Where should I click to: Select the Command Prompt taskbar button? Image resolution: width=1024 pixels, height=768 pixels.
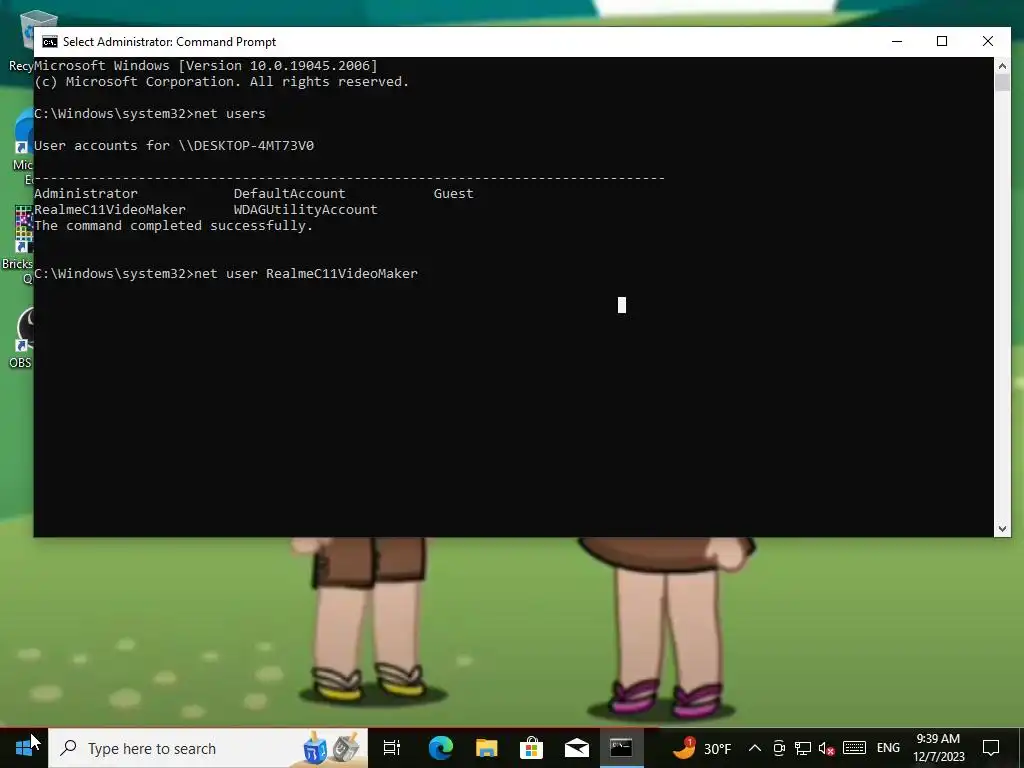621,748
